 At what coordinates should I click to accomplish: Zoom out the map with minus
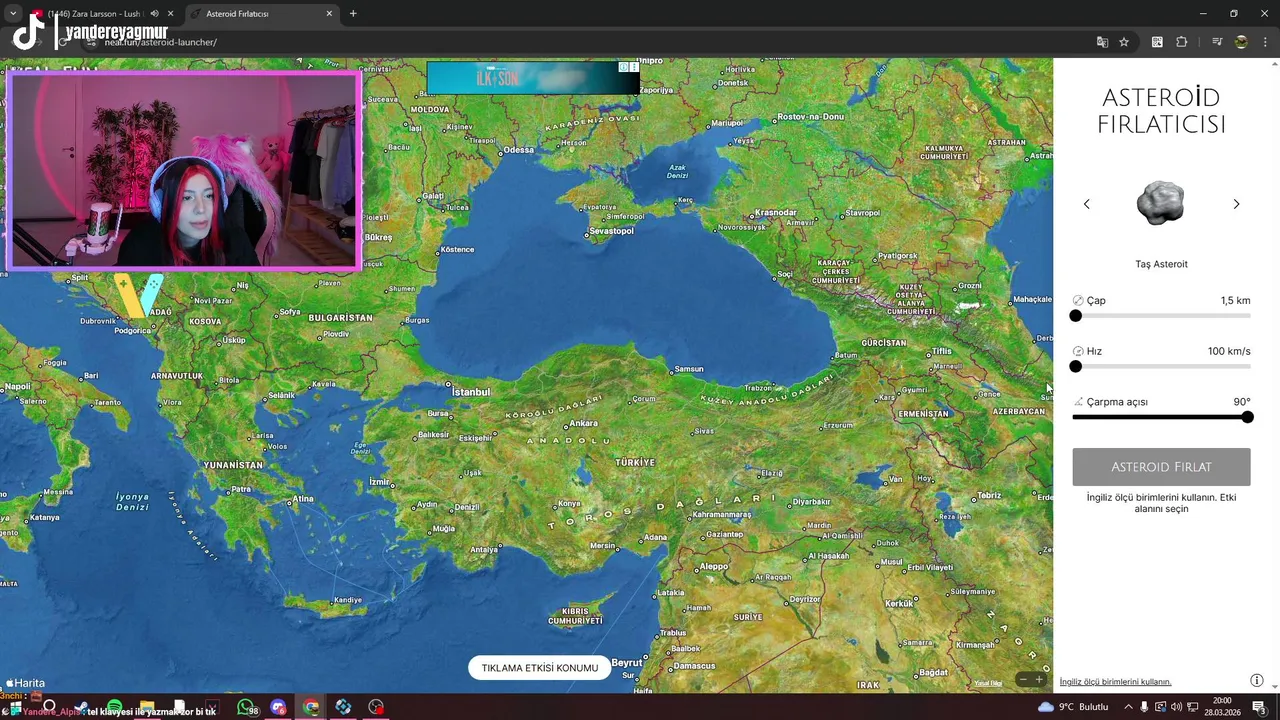[x=1023, y=680]
